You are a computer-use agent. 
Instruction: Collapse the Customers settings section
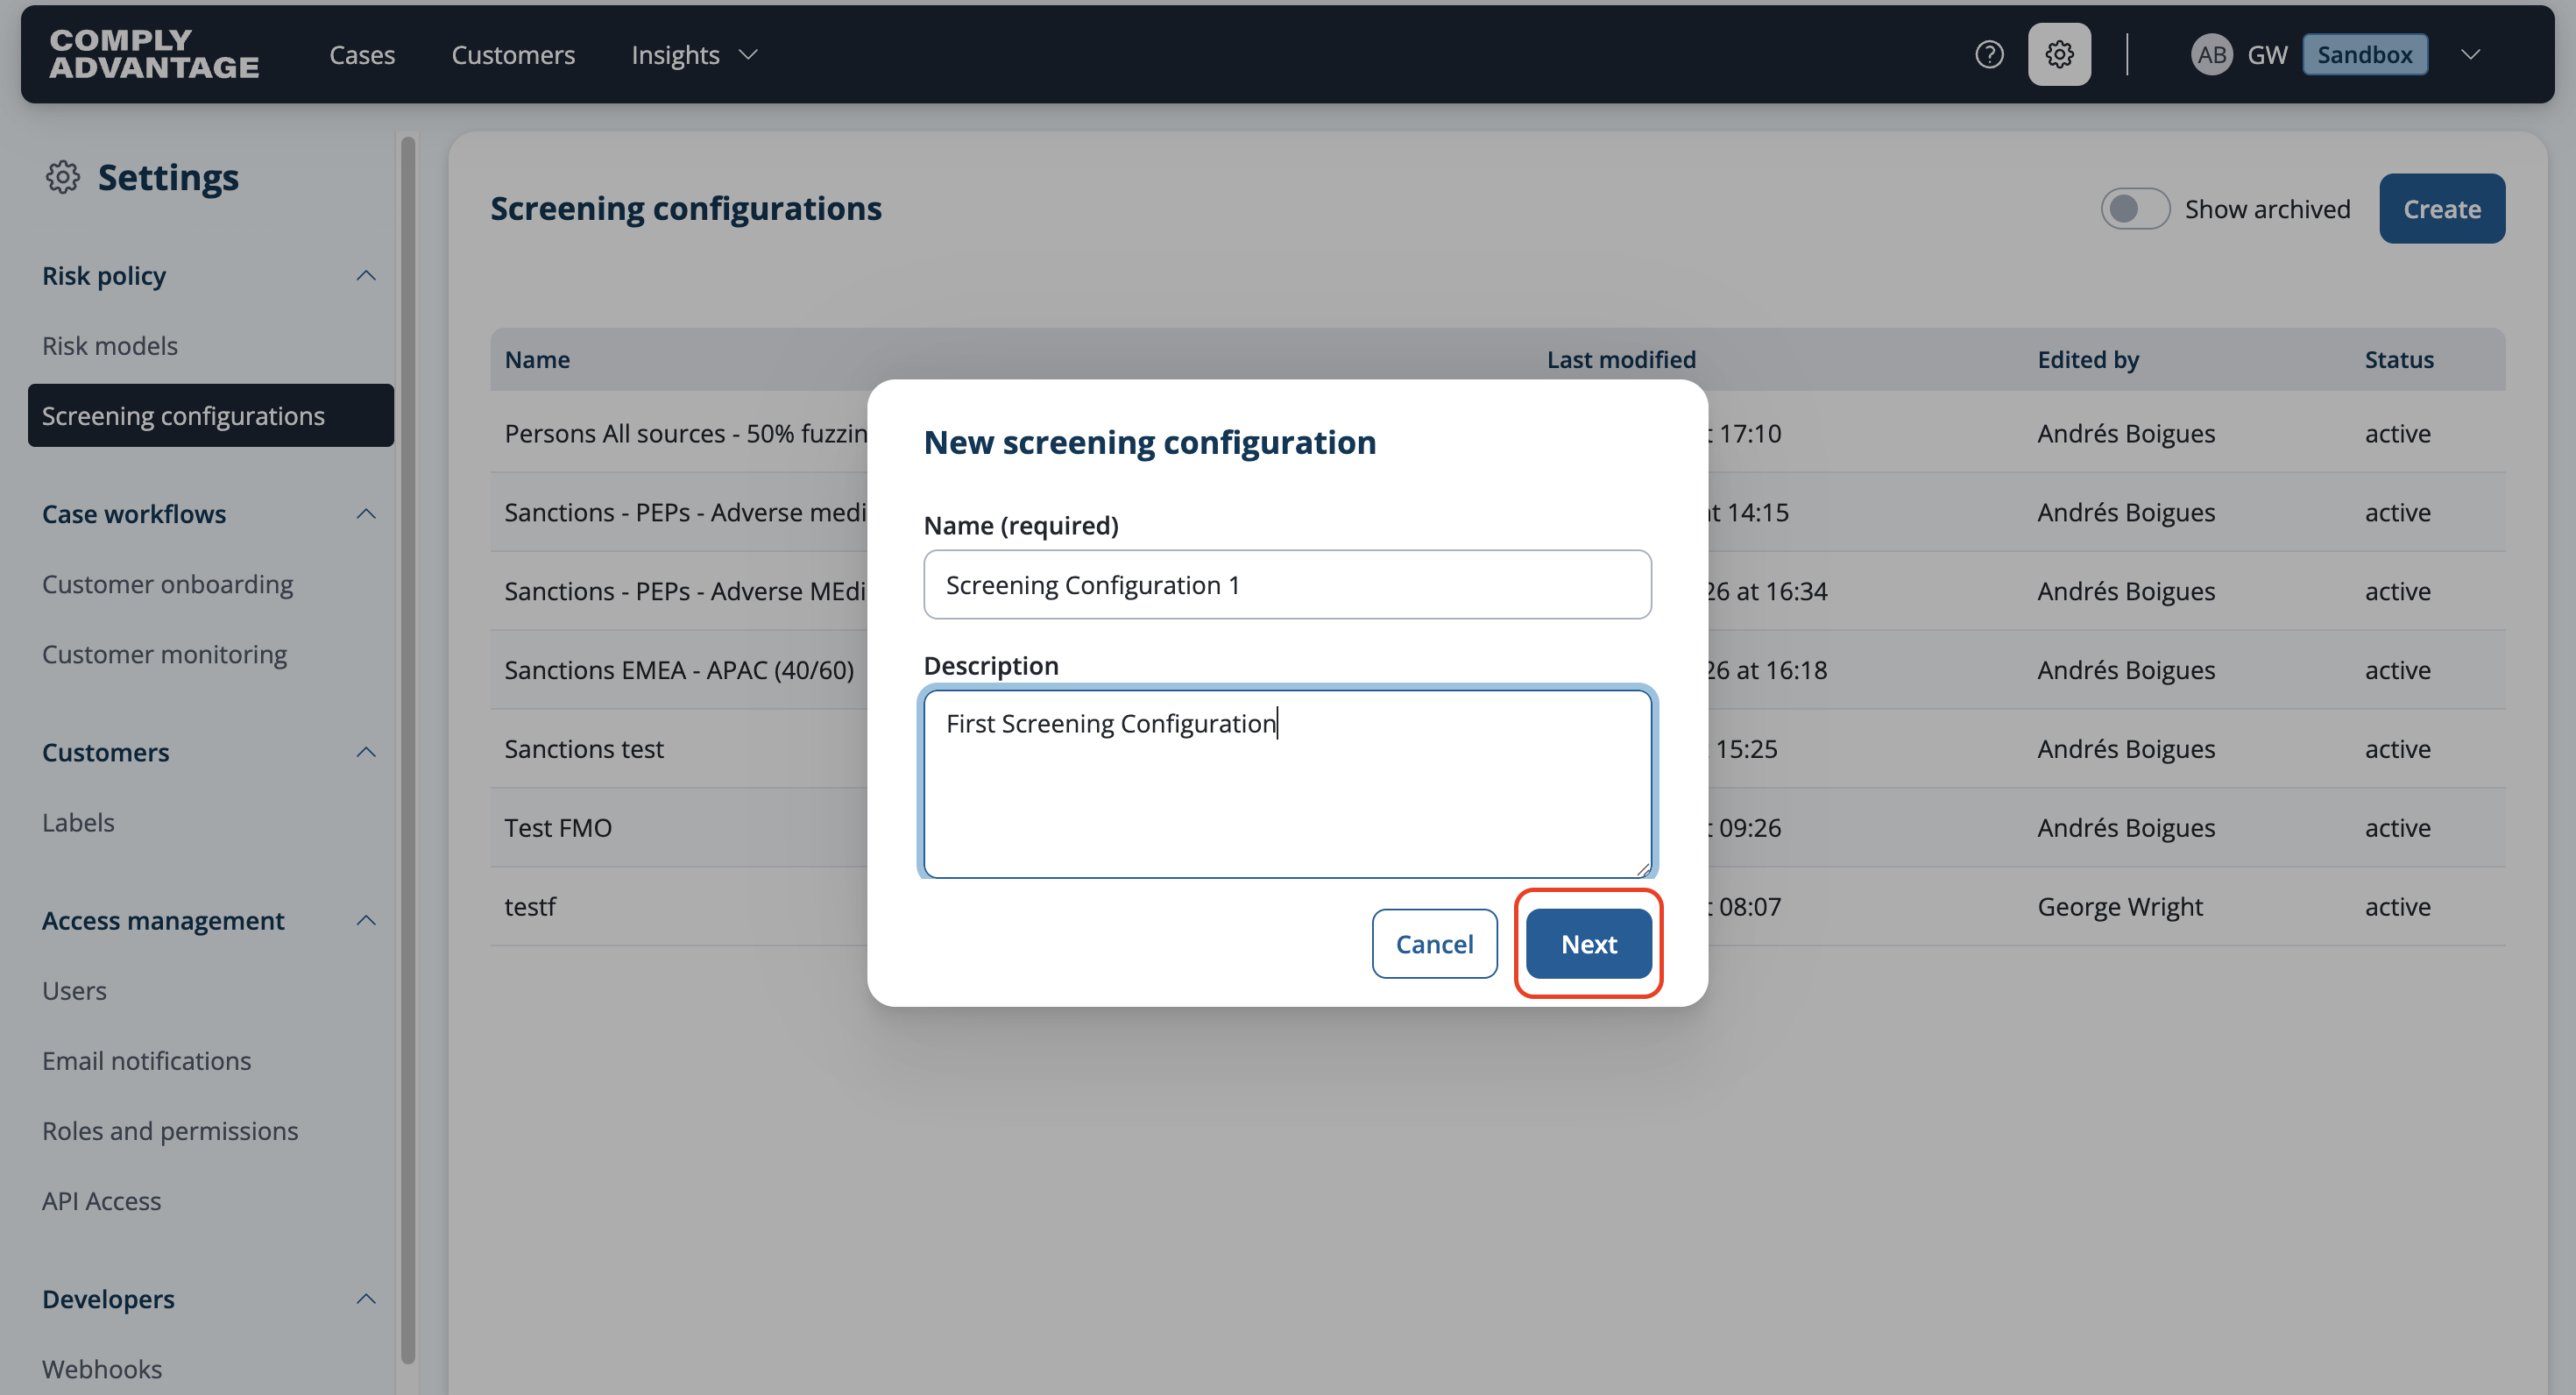(366, 751)
